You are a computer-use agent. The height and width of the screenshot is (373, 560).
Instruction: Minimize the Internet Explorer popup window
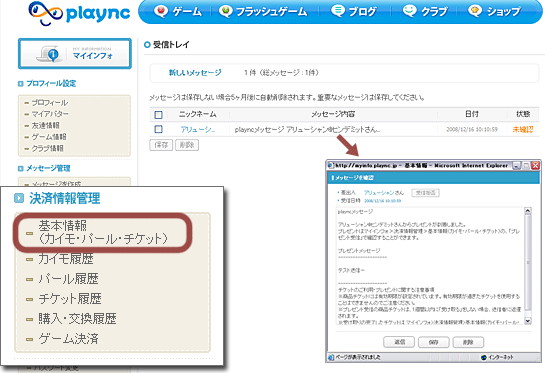pos(516,166)
